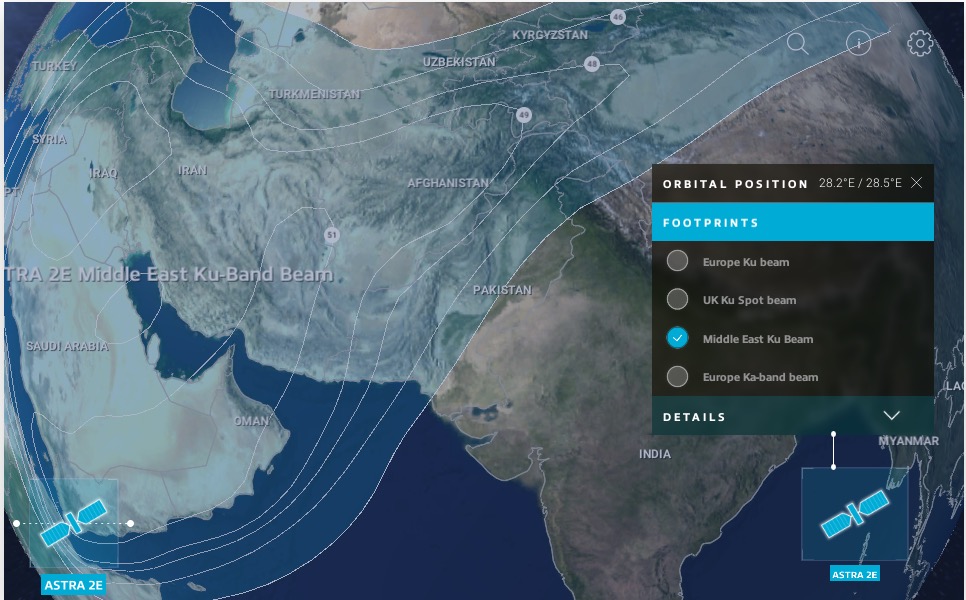The image size is (966, 600).
Task: Click the UZBEKISTAN map label
Action: [459, 62]
